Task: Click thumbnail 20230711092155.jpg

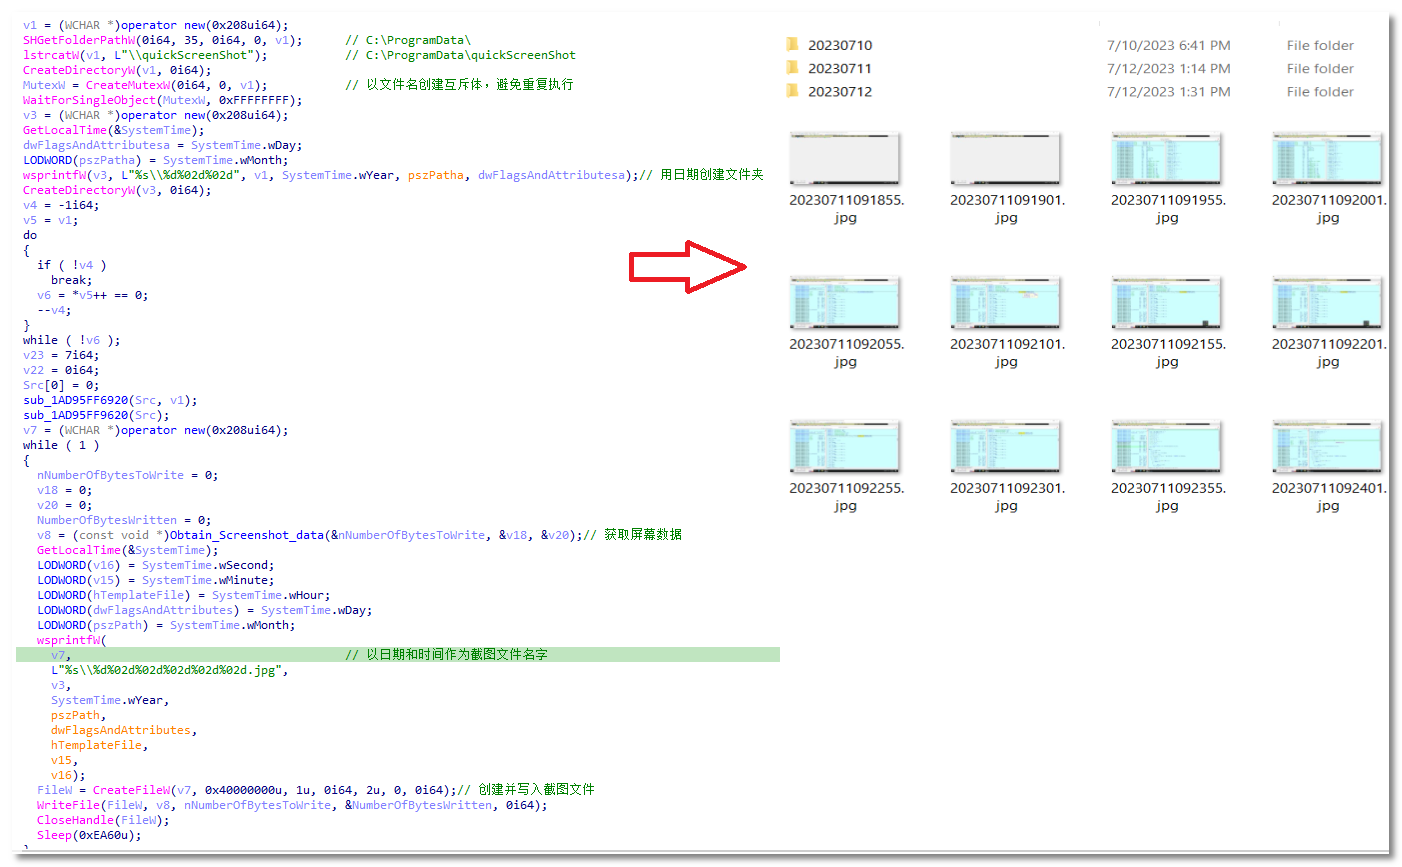Action: pyautogui.click(x=1167, y=304)
